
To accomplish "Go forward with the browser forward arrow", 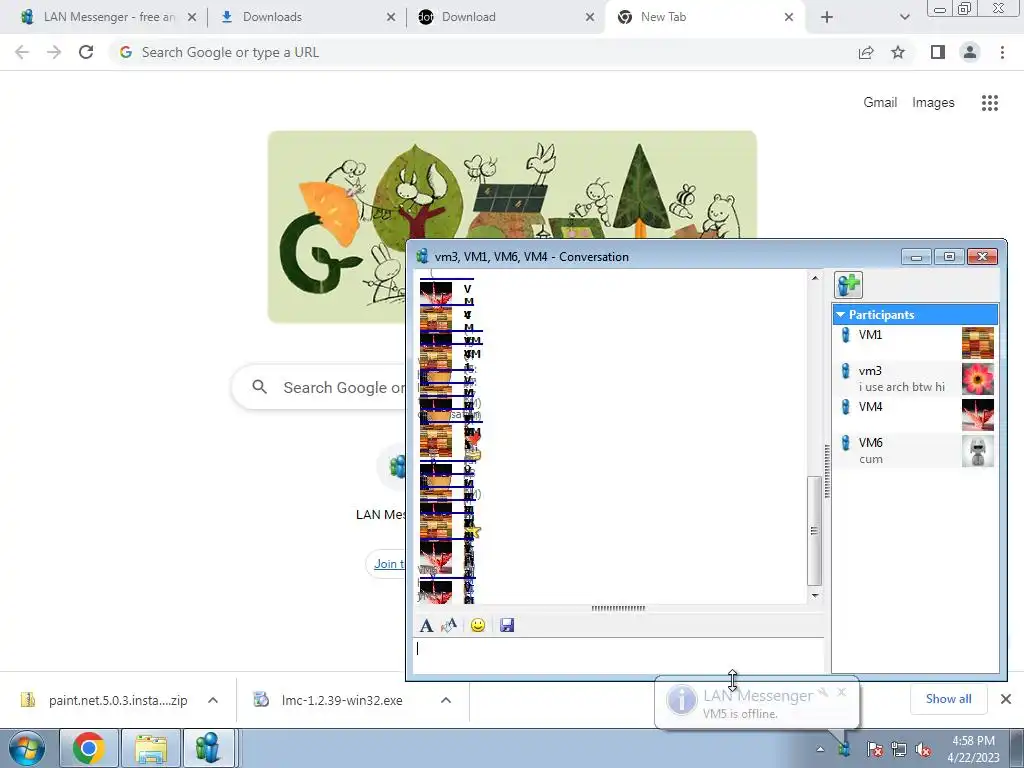I will (x=54, y=52).
